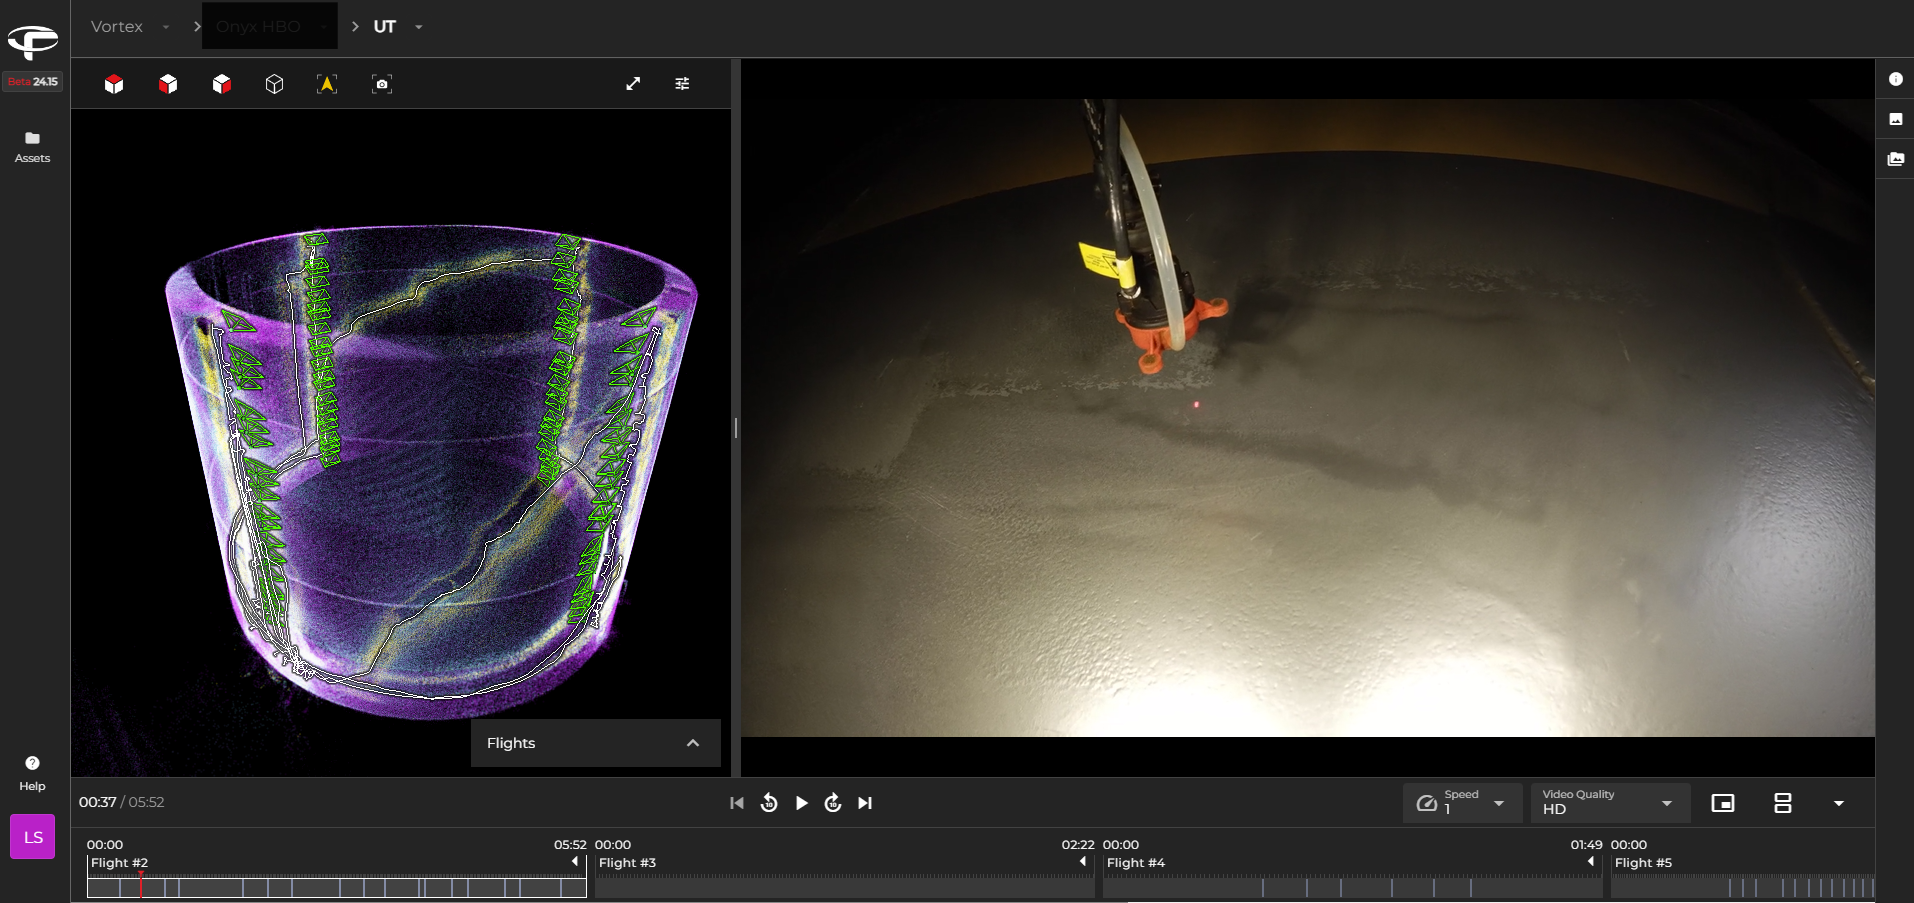The width and height of the screenshot is (1914, 903).
Task: Select the left-face red cube view
Action: point(168,84)
